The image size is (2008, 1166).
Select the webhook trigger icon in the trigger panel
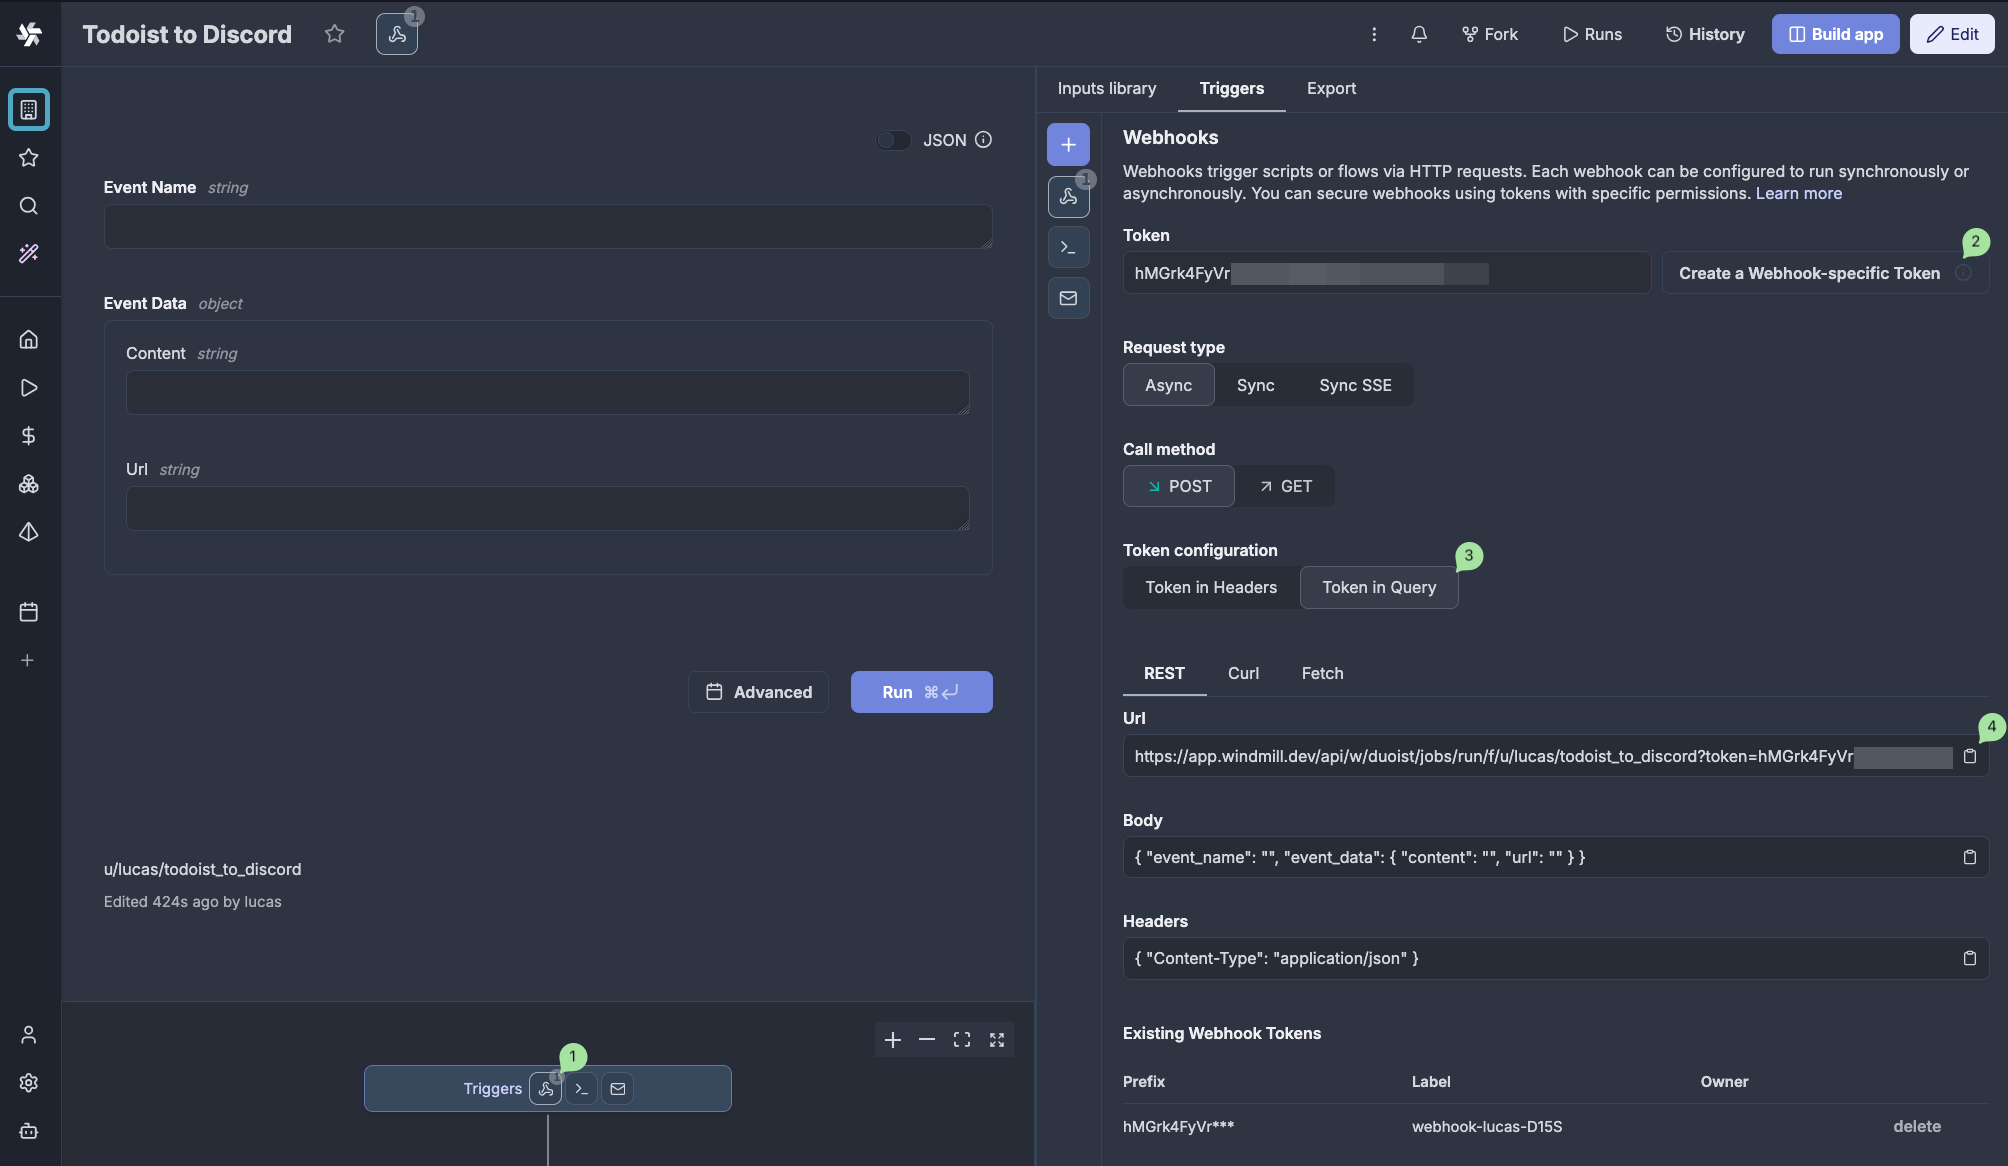(1068, 197)
